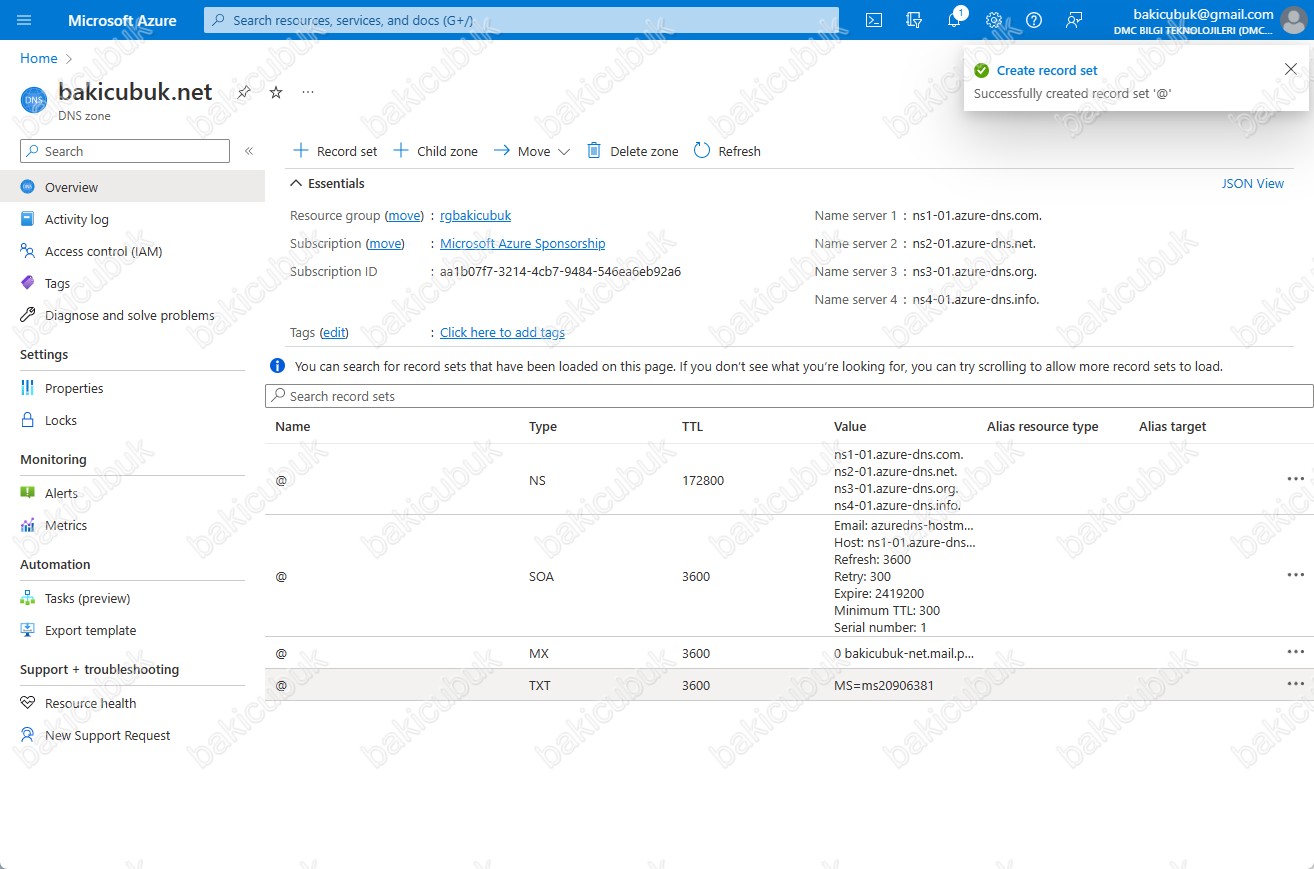Screen dimensions: 1314x869
Task: Open the Help question mark icon
Action: coord(1034,20)
